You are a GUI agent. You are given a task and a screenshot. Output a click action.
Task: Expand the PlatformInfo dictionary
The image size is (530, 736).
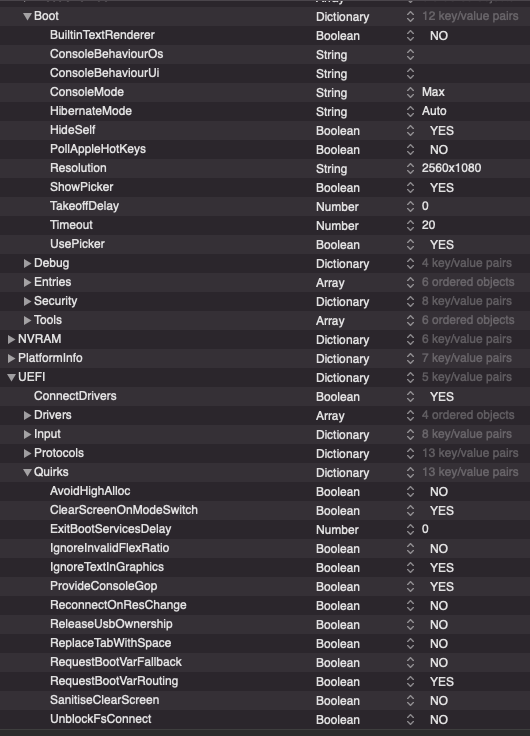click(x=11, y=358)
